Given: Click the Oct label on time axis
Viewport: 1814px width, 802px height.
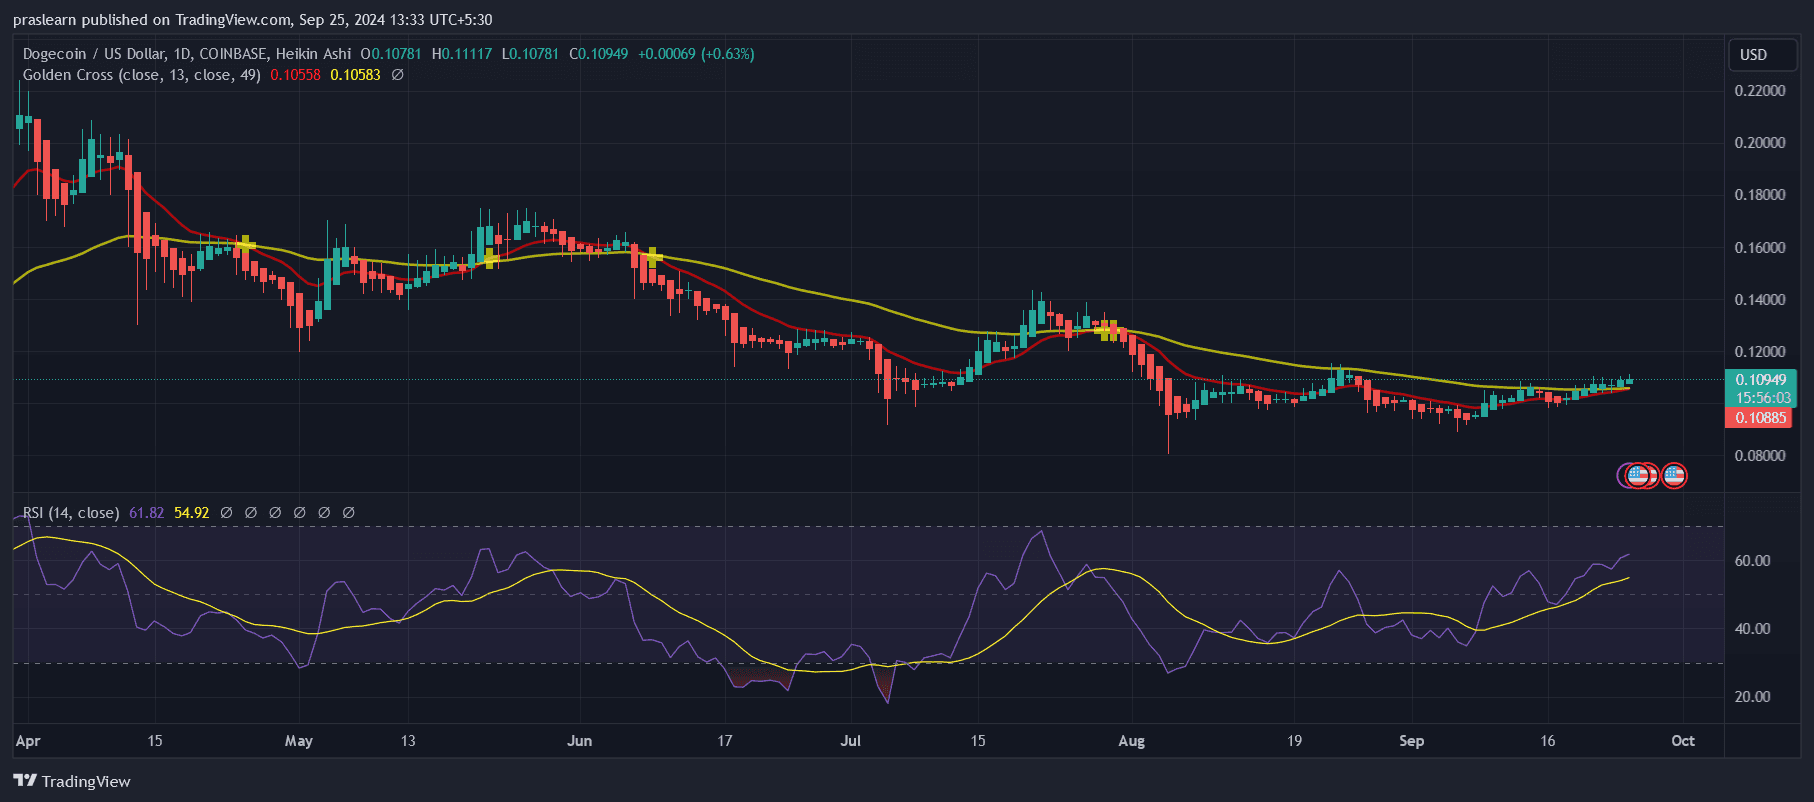Looking at the screenshot, I should pos(1683,741).
